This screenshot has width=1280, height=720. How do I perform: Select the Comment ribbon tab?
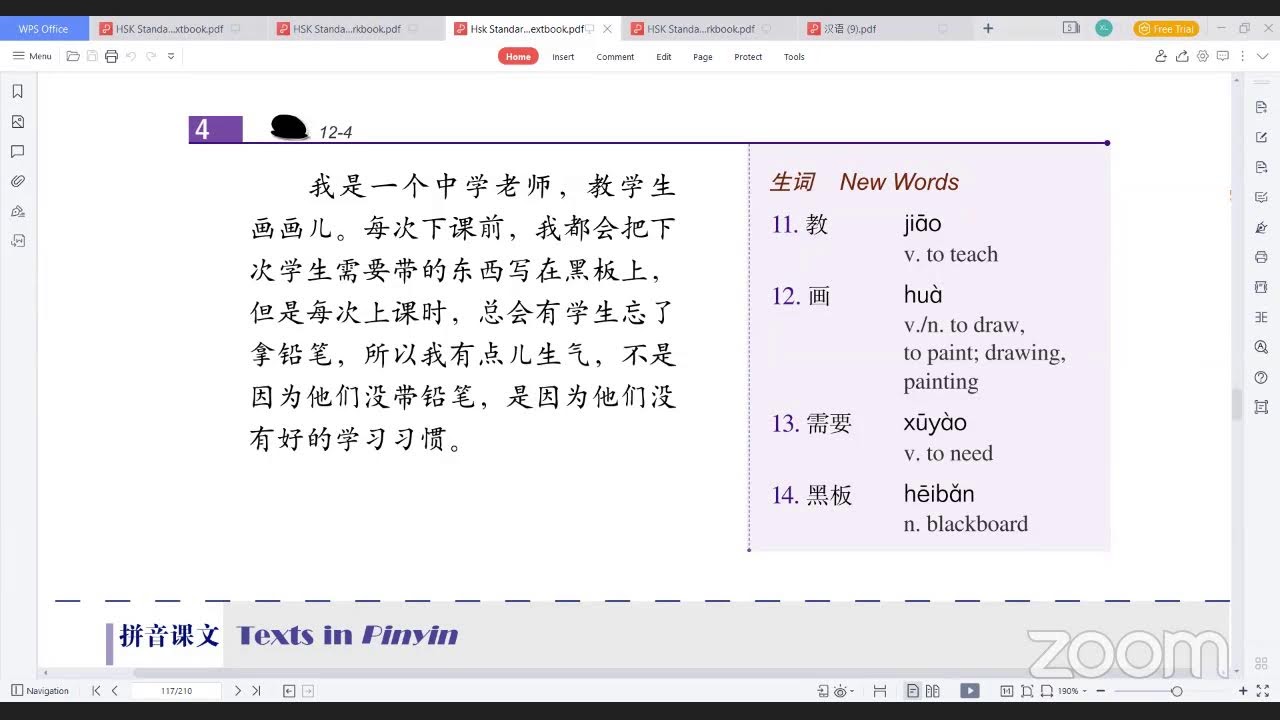[x=615, y=57]
